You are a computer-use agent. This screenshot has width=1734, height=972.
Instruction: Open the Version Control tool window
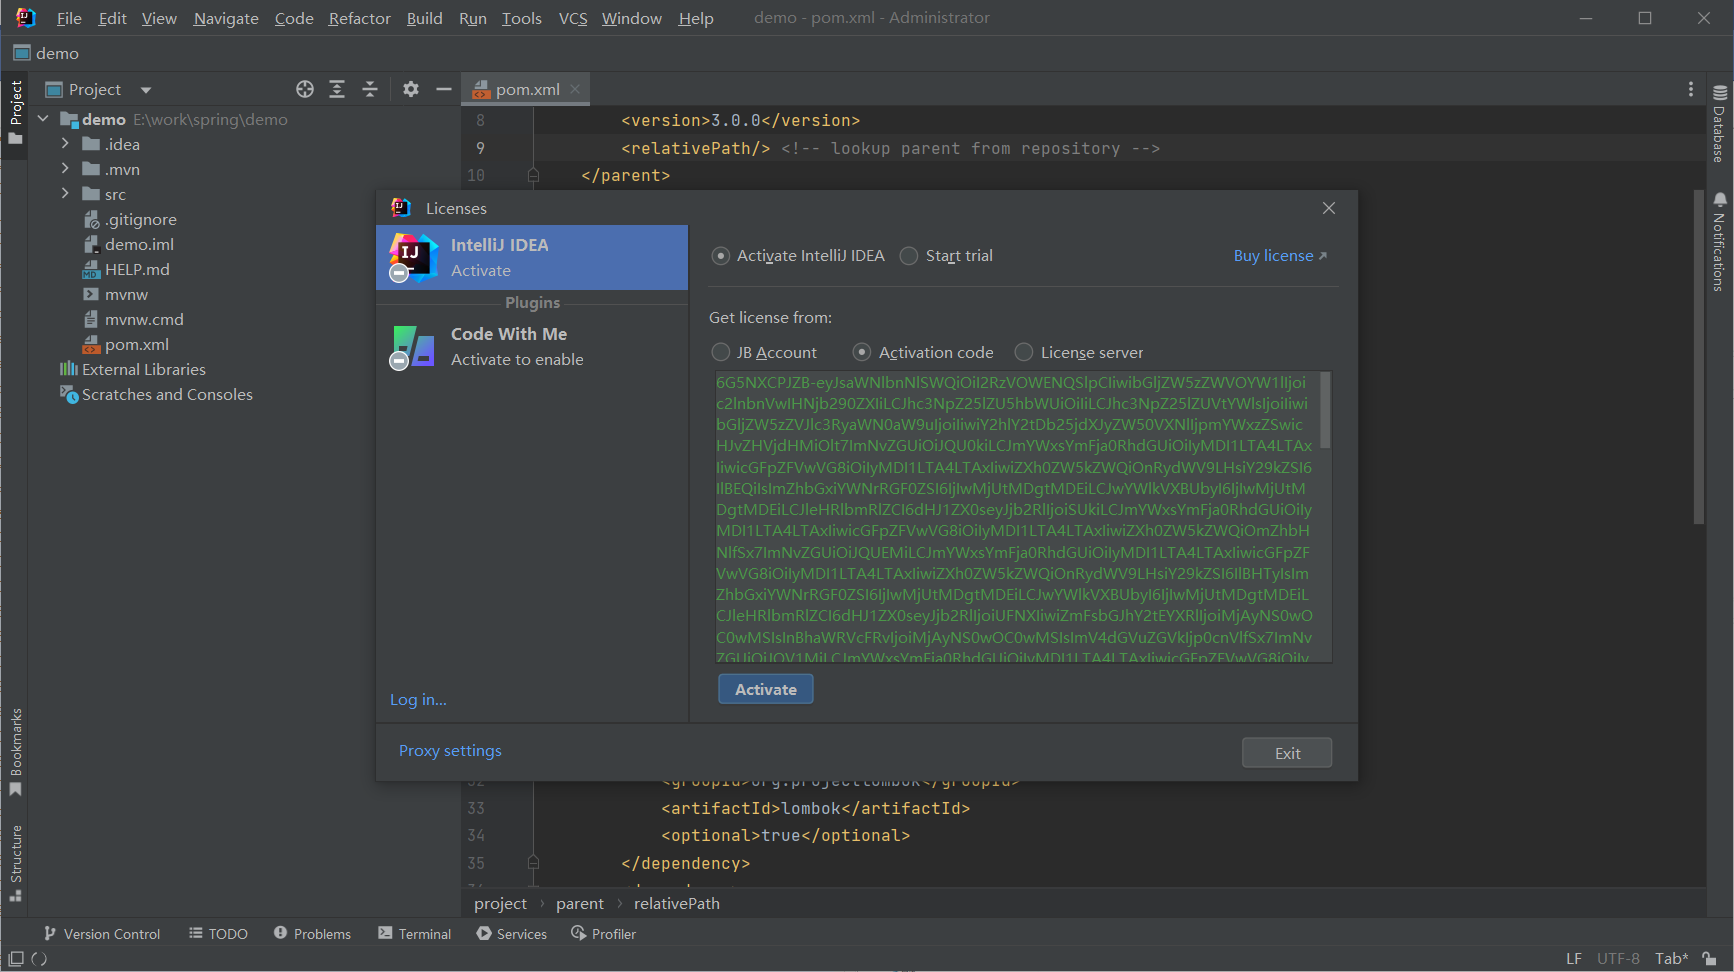click(x=102, y=934)
